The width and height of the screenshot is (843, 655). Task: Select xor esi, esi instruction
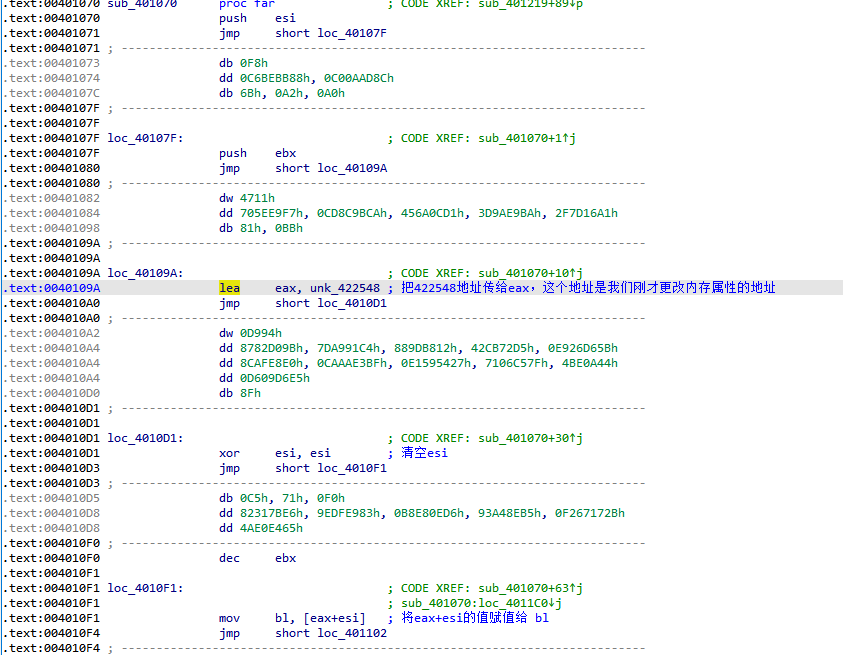[x=275, y=453]
